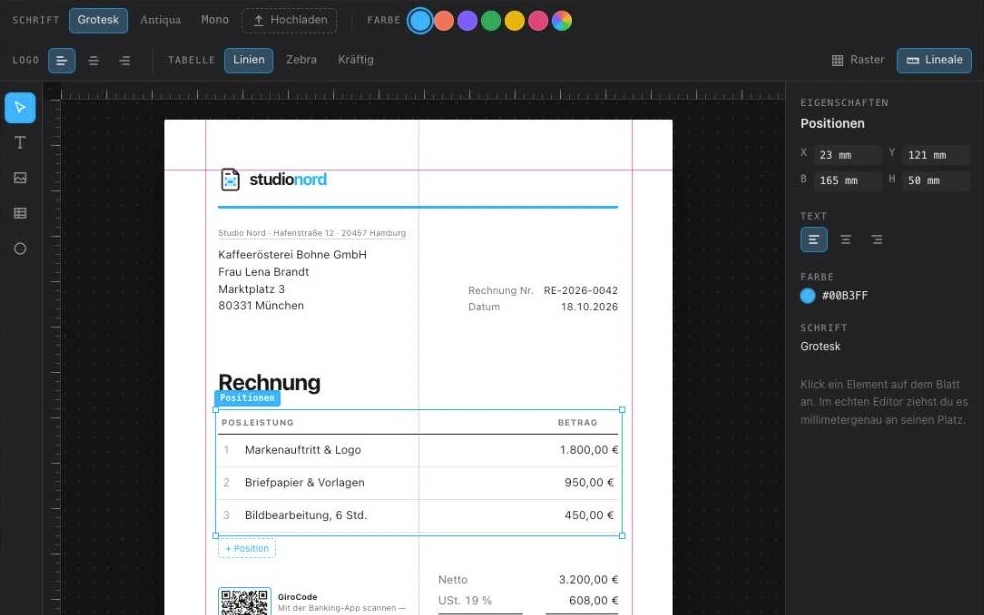Select the Table tool in left sidebar
This screenshot has width=984, height=615.
click(x=20, y=213)
